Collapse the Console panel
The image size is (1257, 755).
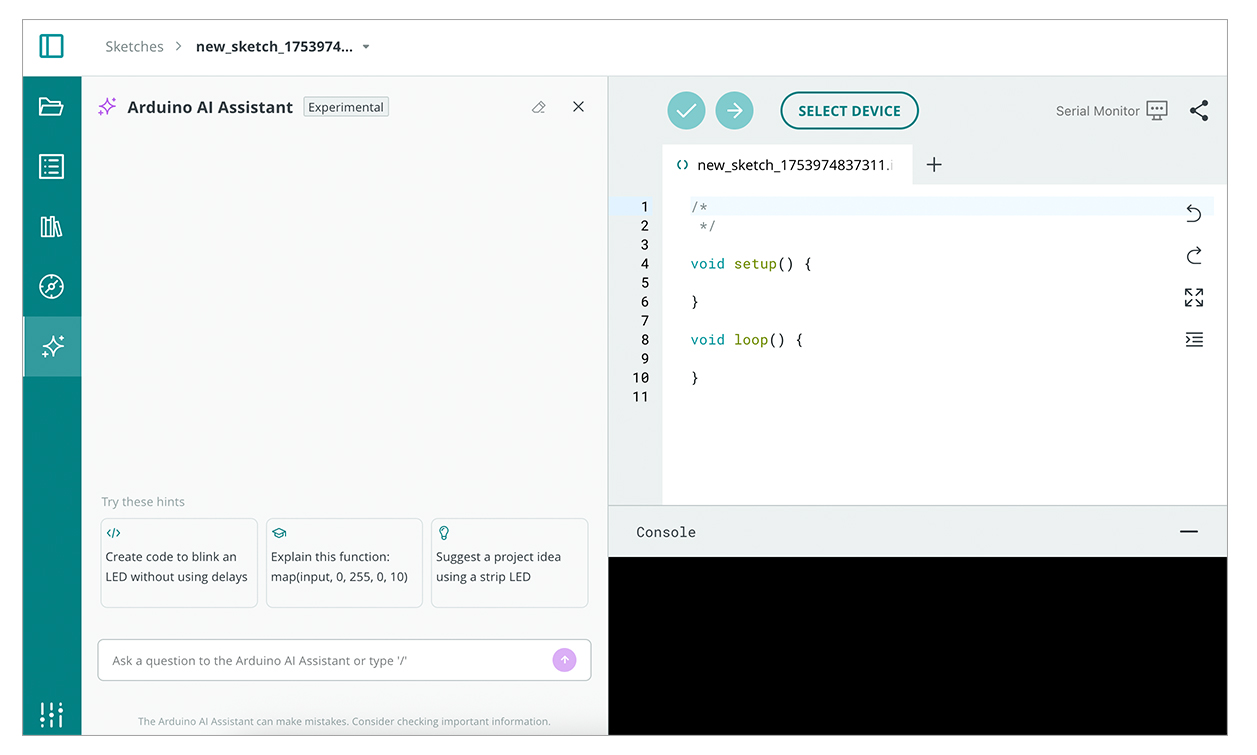(x=1188, y=532)
